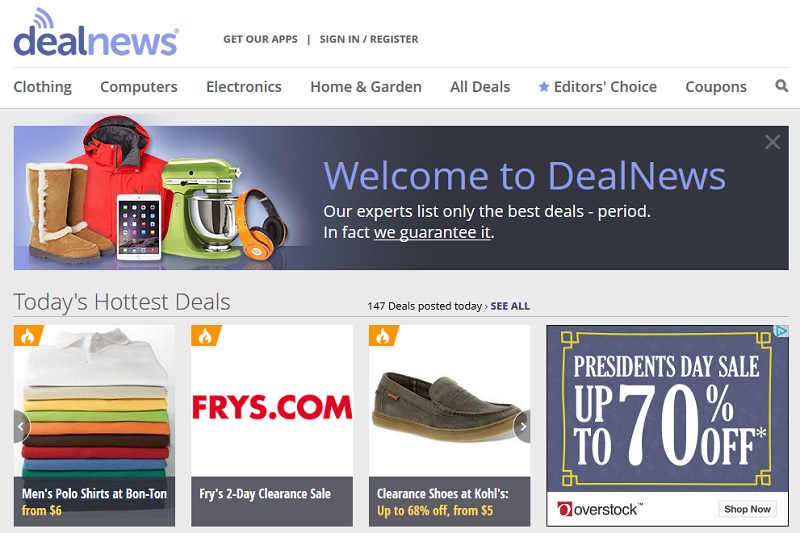Select Home & Garden menu item
The image size is (800, 533).
pyautogui.click(x=366, y=87)
